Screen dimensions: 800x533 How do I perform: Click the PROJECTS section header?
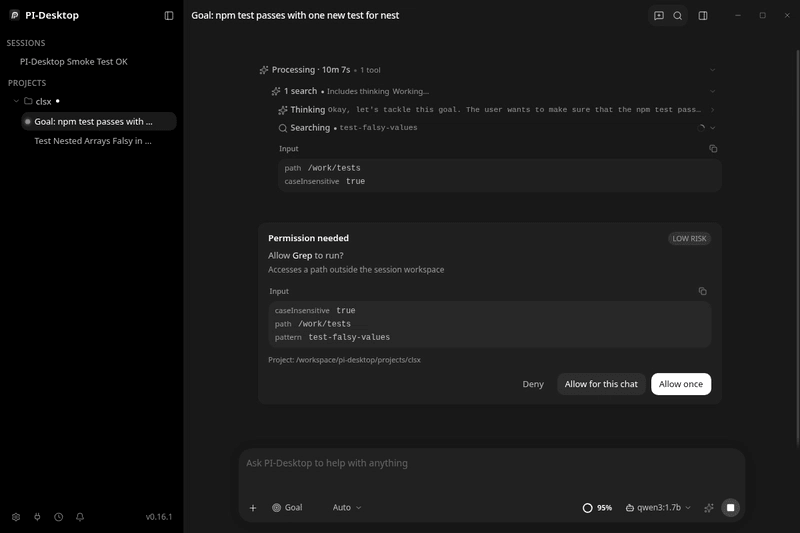27,83
